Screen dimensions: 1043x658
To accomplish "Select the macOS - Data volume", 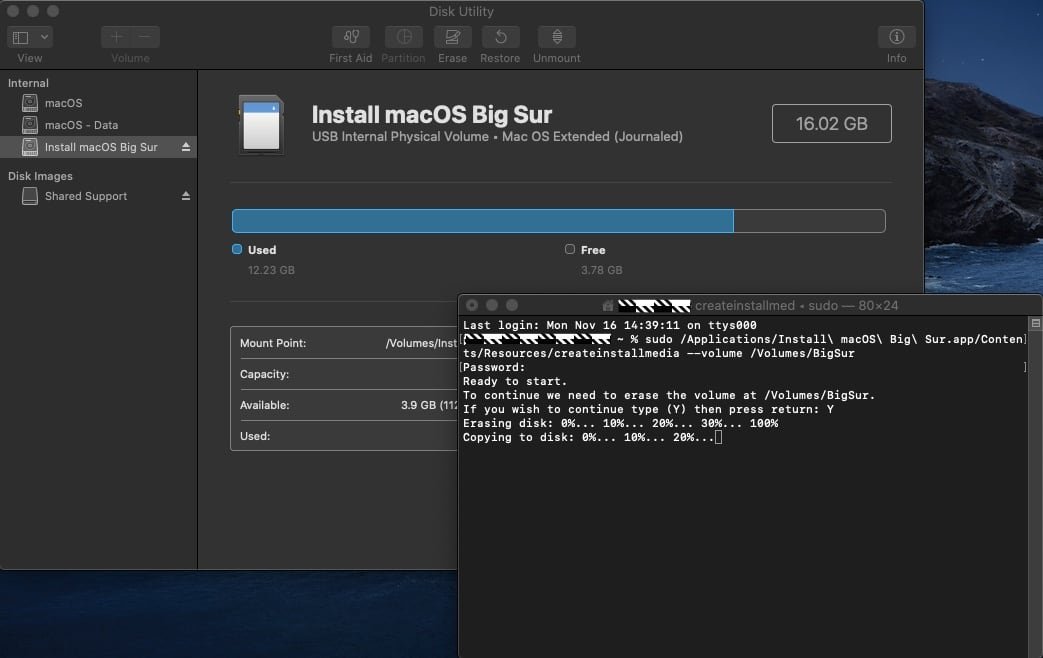I will pos(98,125).
